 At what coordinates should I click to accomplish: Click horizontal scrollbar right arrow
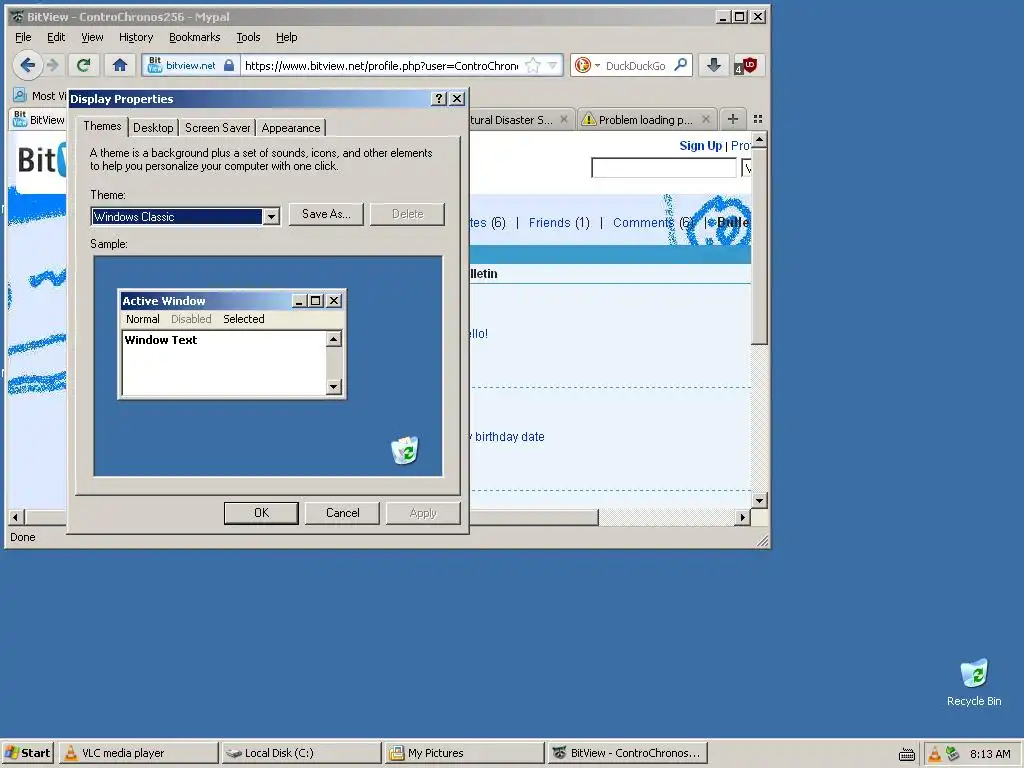click(742, 517)
